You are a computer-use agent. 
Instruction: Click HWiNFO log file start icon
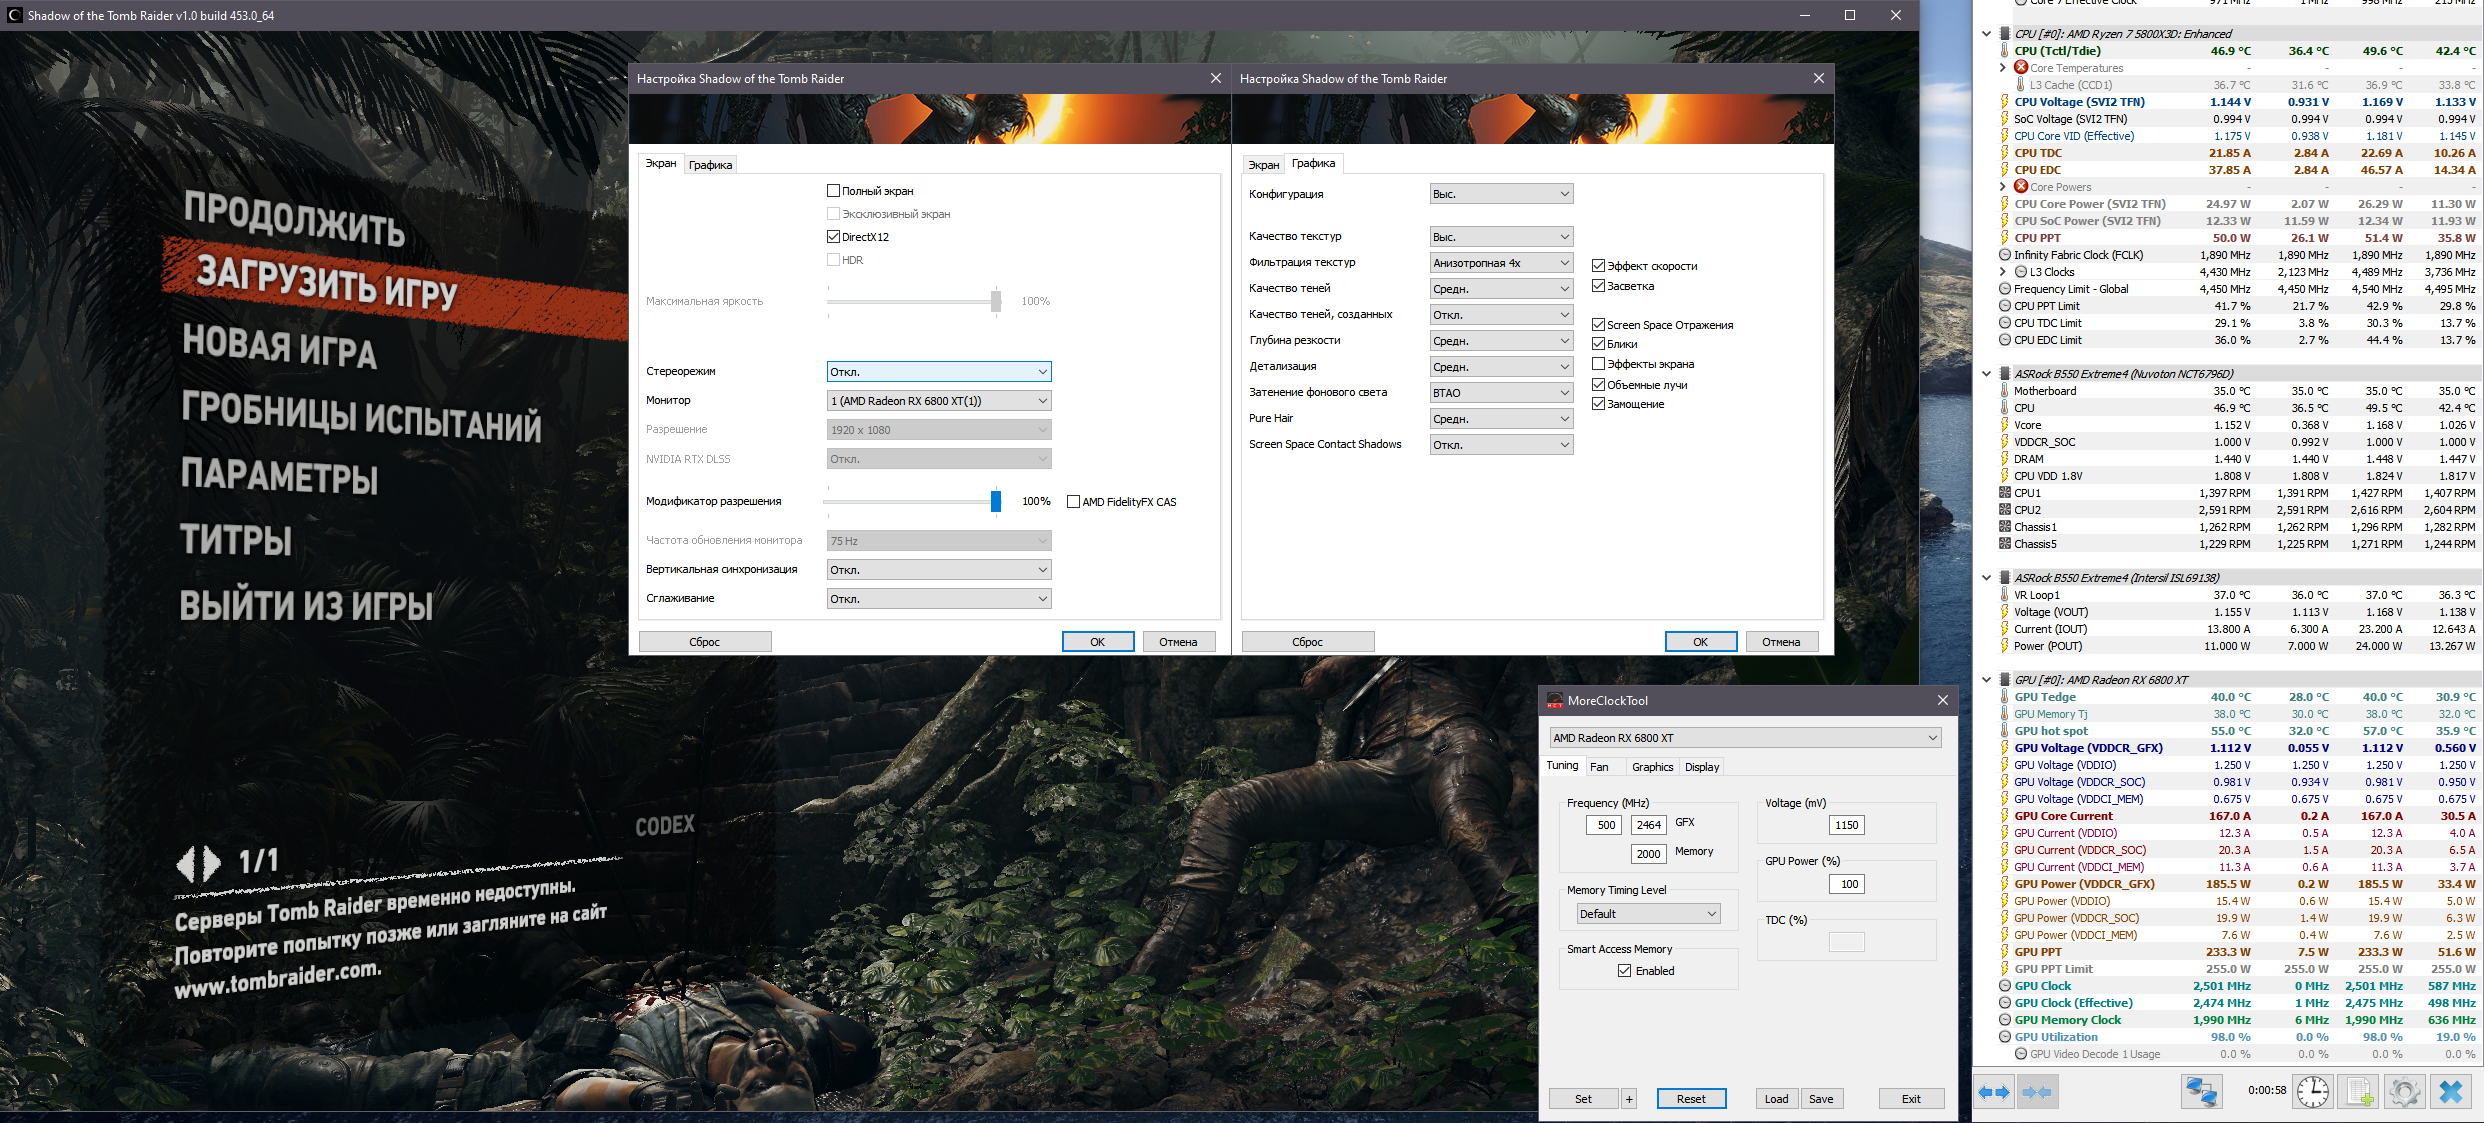coord(2359,1092)
